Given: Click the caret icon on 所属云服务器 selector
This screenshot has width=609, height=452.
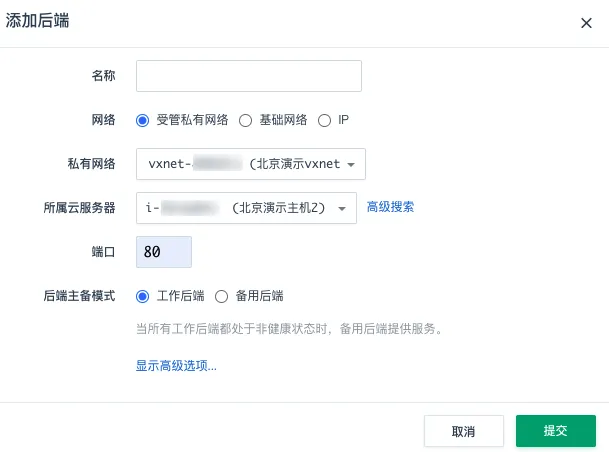Looking at the screenshot, I should coord(342,208).
